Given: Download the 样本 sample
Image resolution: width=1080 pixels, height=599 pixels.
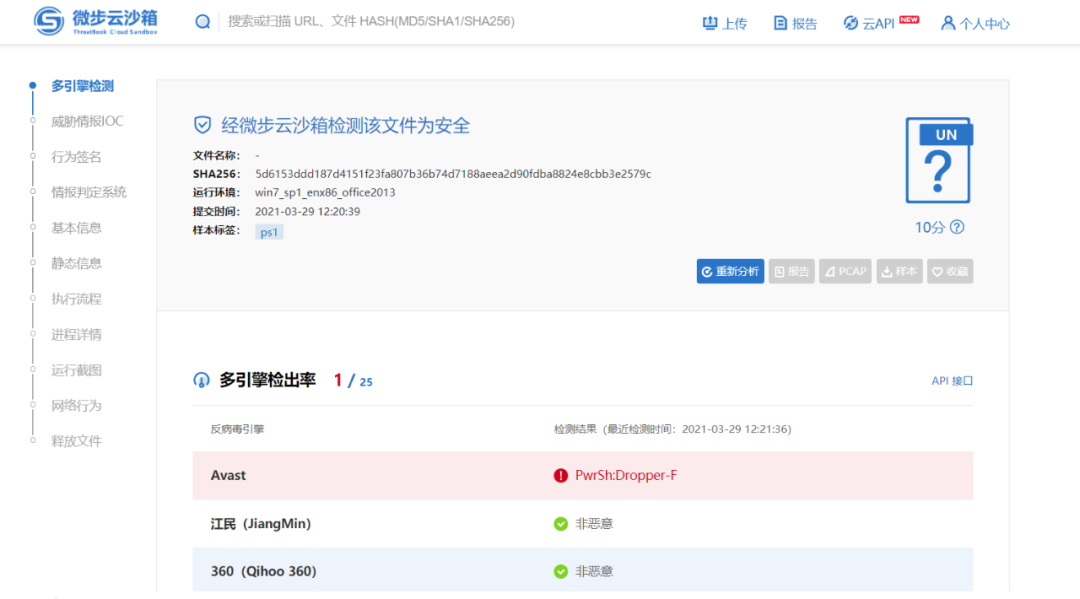Looking at the screenshot, I should click(x=900, y=271).
